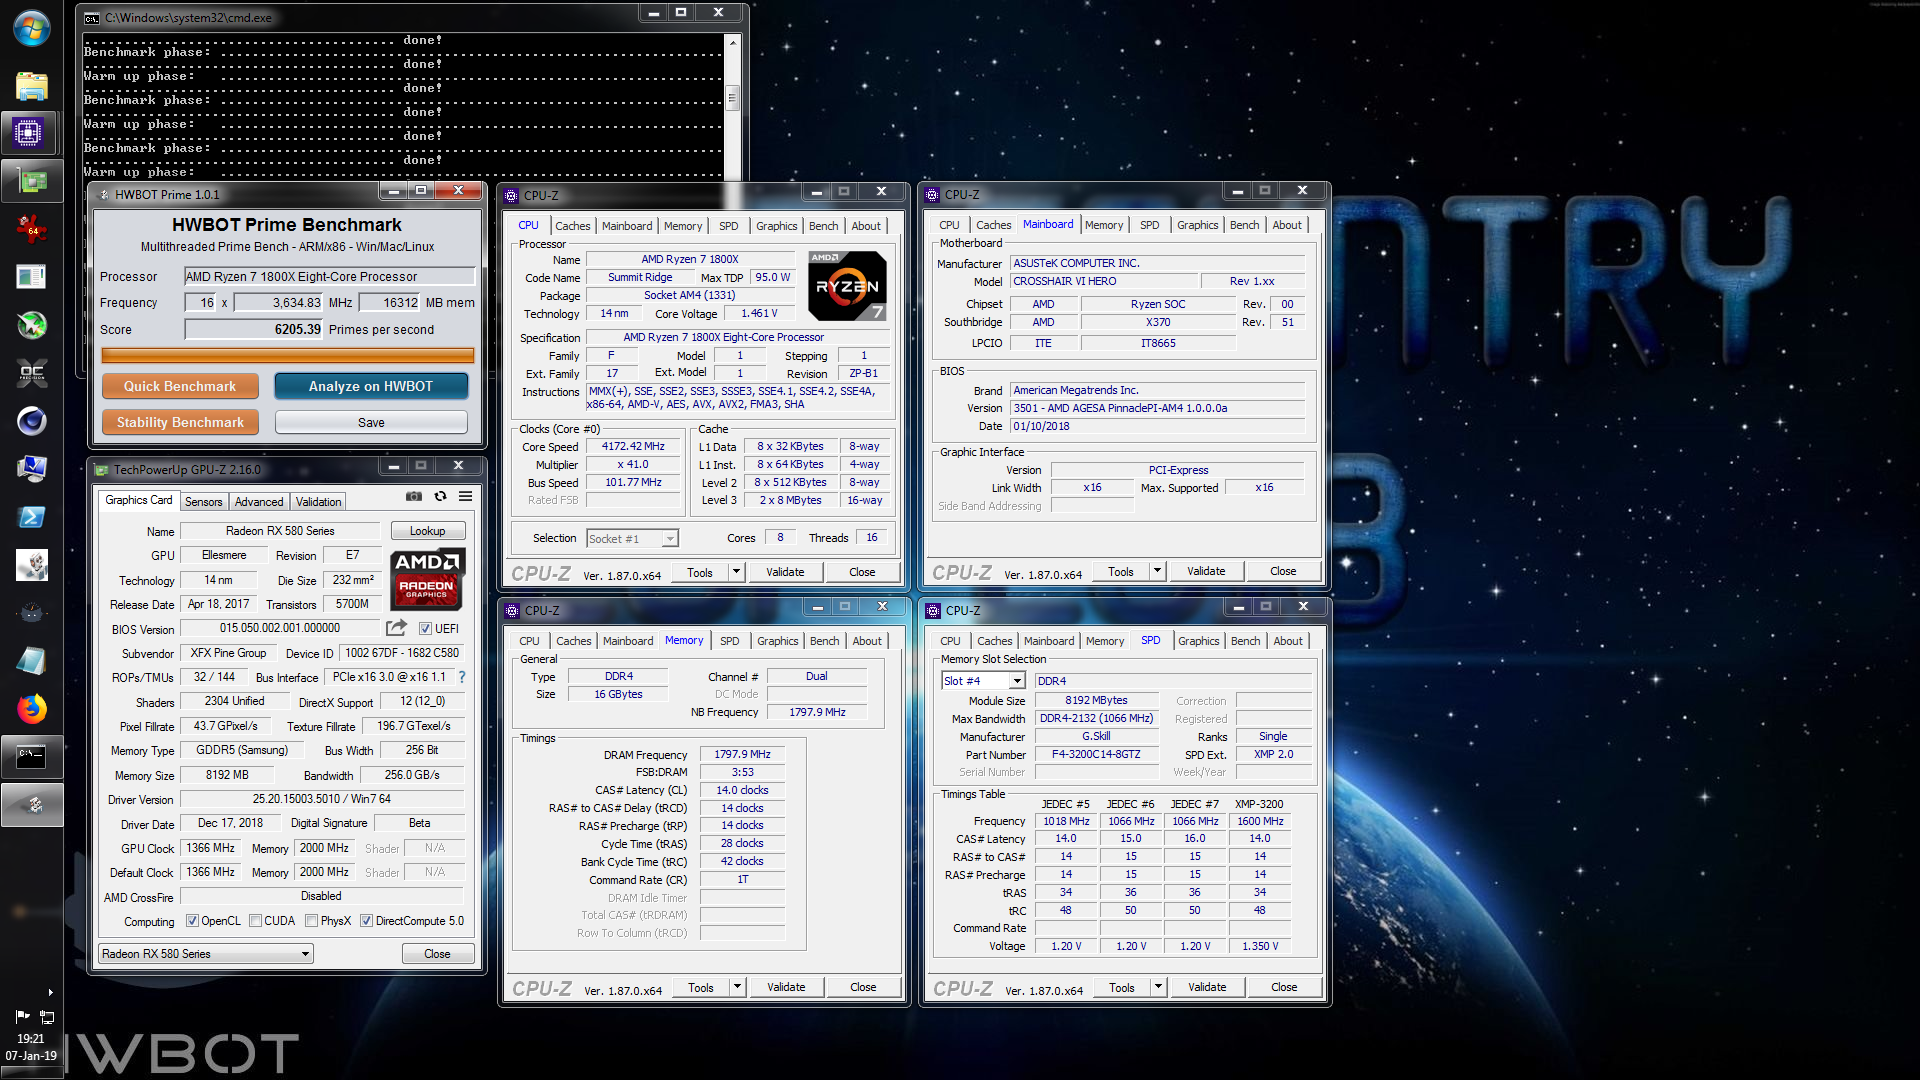Click the Ryzen 7 logo in CPU-Z
Image resolution: width=1920 pixels, height=1080 pixels.
(x=847, y=286)
